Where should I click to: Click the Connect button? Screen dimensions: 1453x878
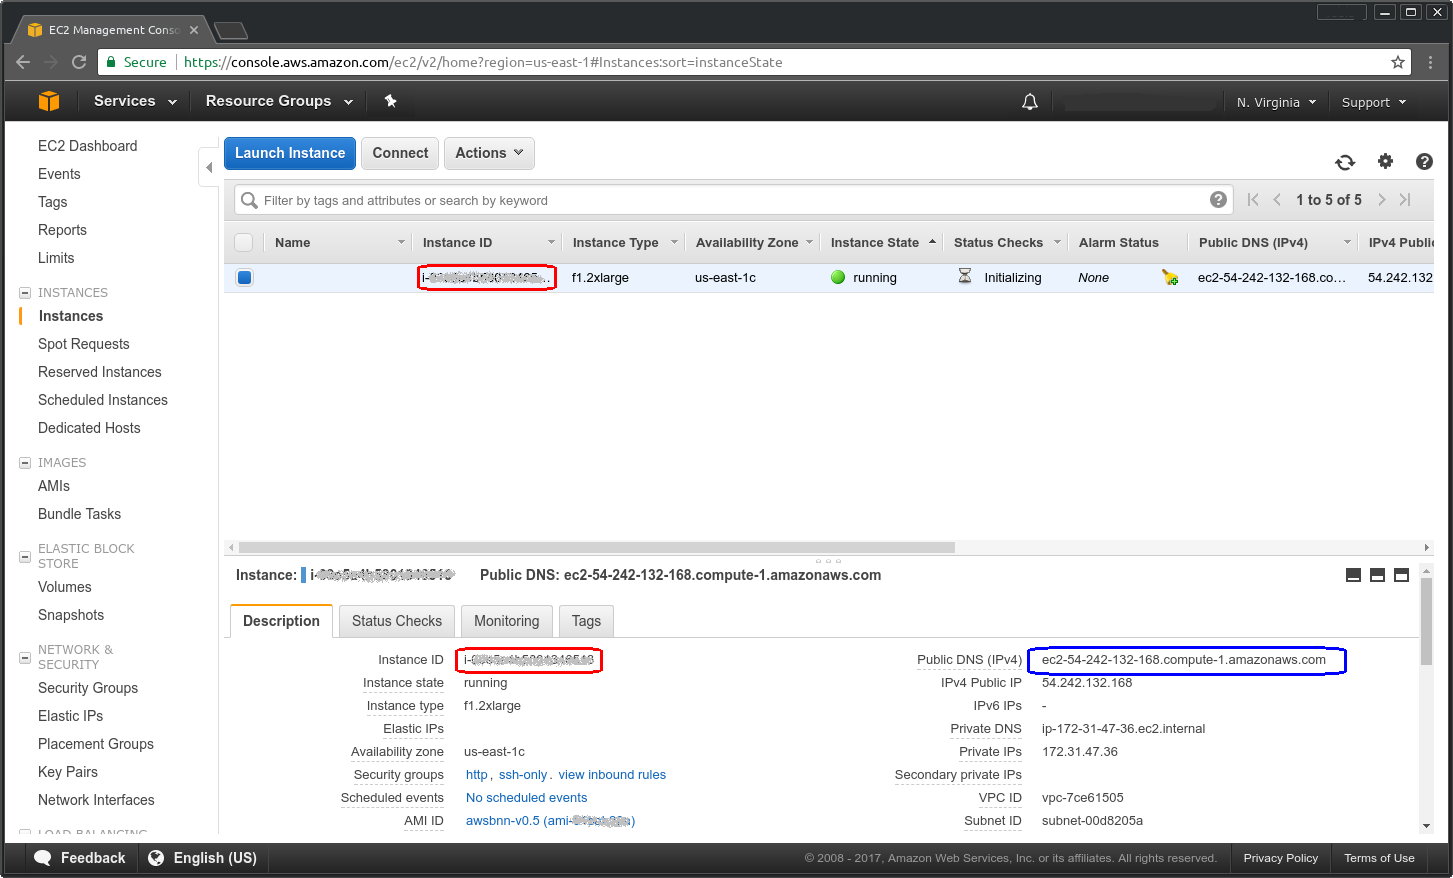(x=400, y=153)
